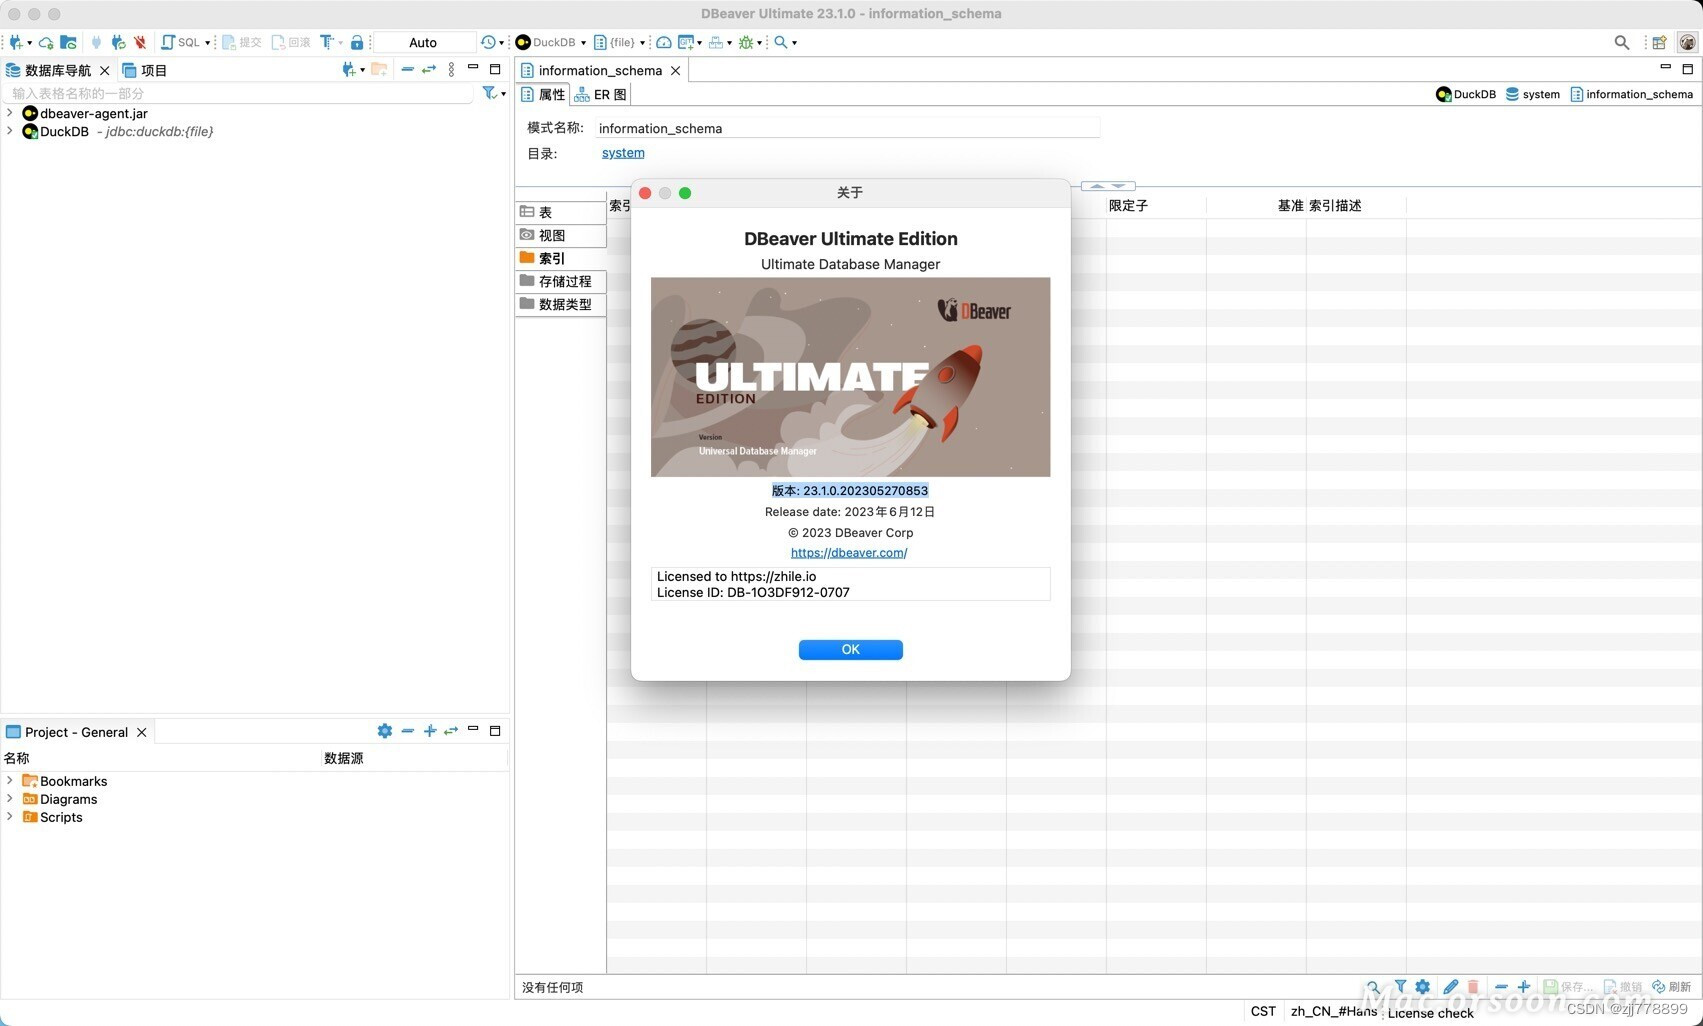Click the navigator new connection plug icon

point(349,69)
